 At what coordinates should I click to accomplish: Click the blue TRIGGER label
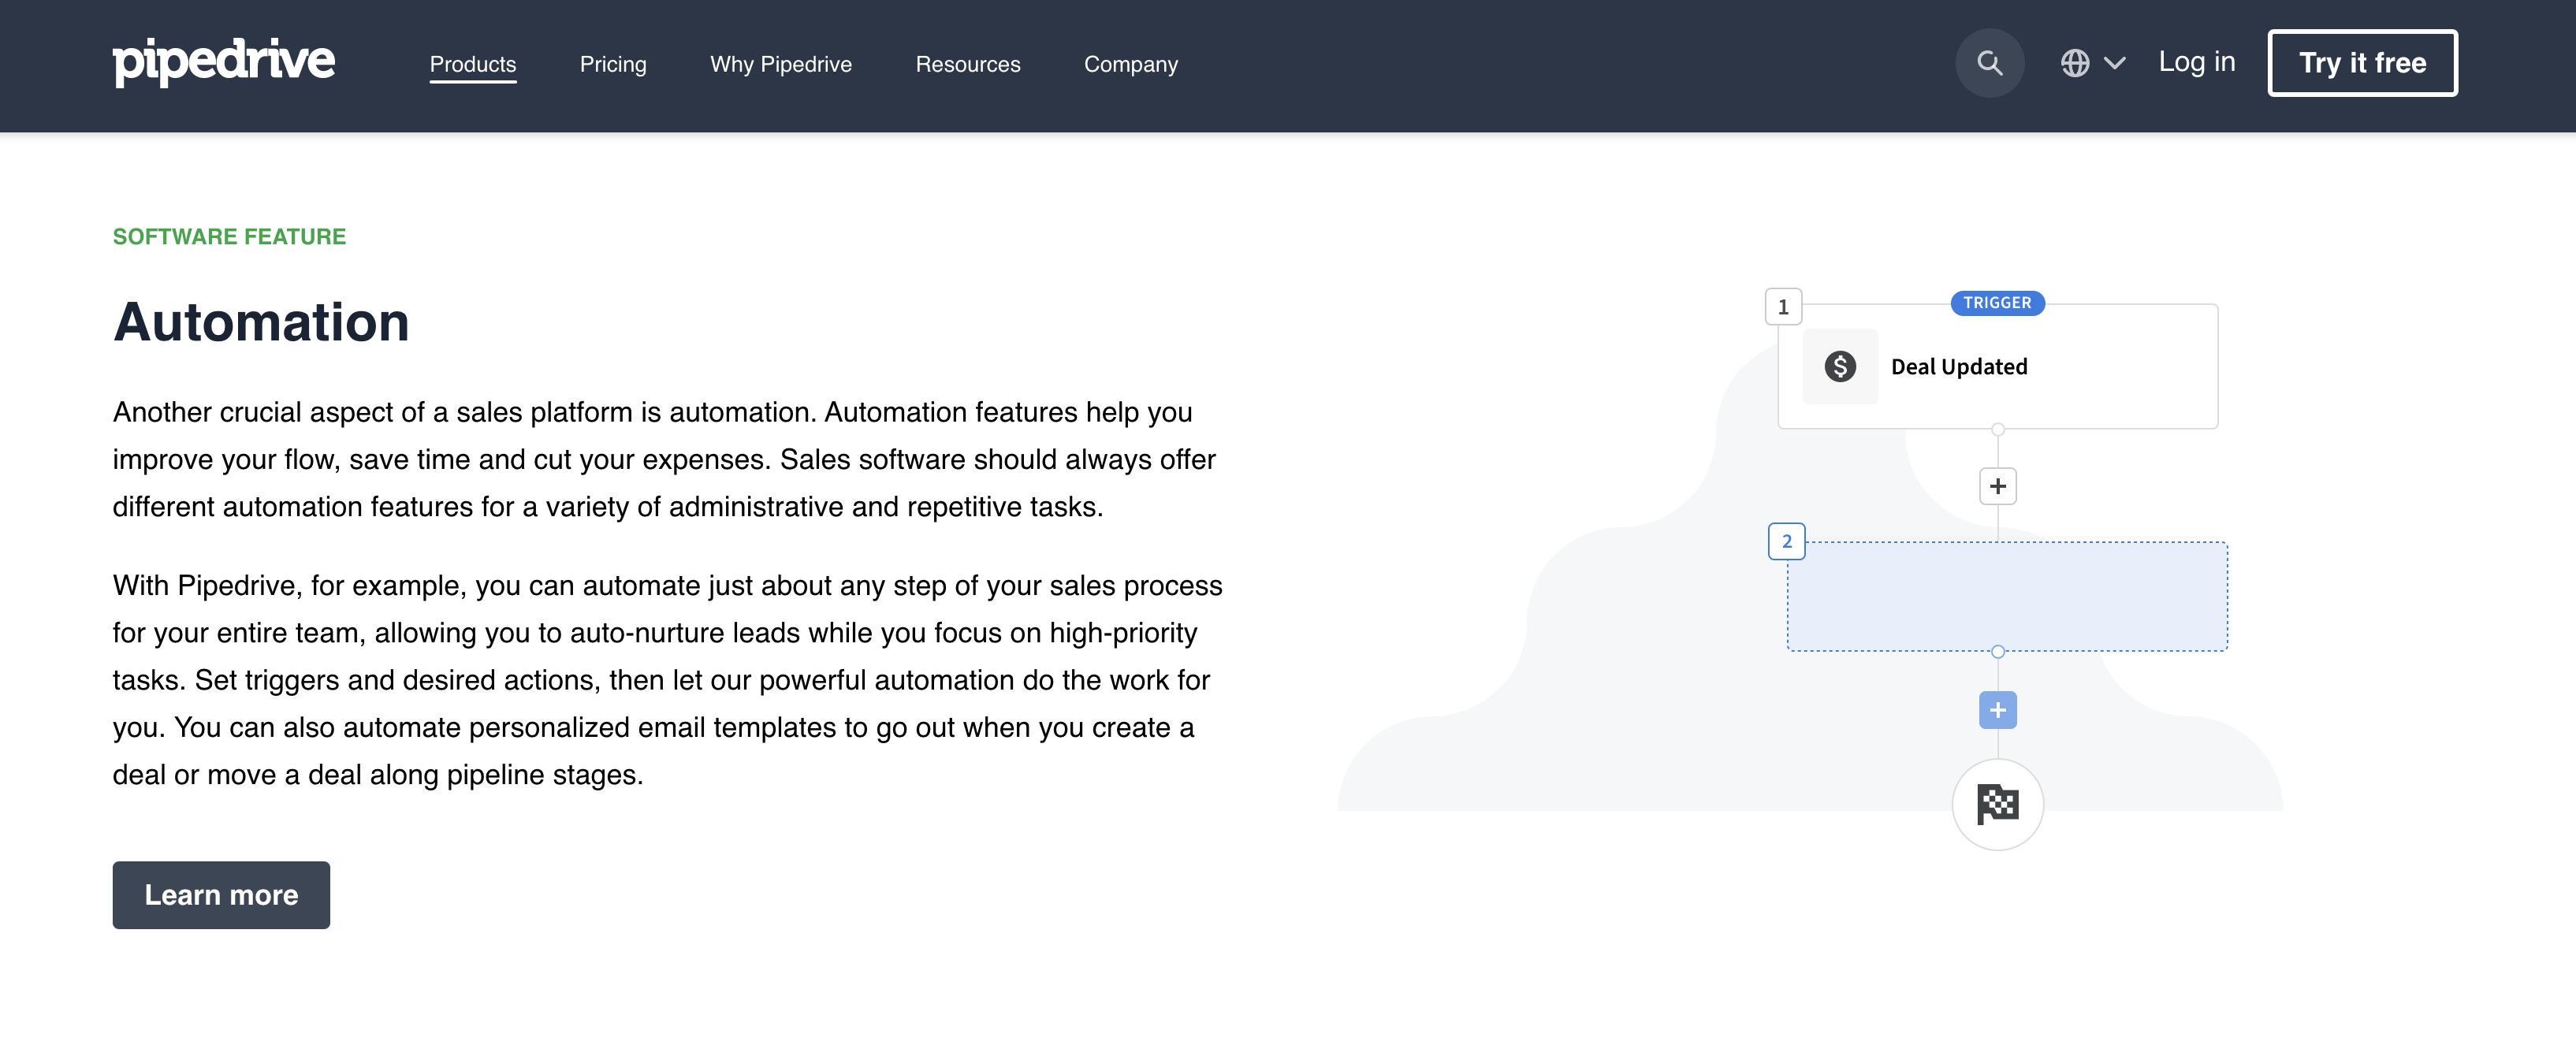click(1997, 303)
